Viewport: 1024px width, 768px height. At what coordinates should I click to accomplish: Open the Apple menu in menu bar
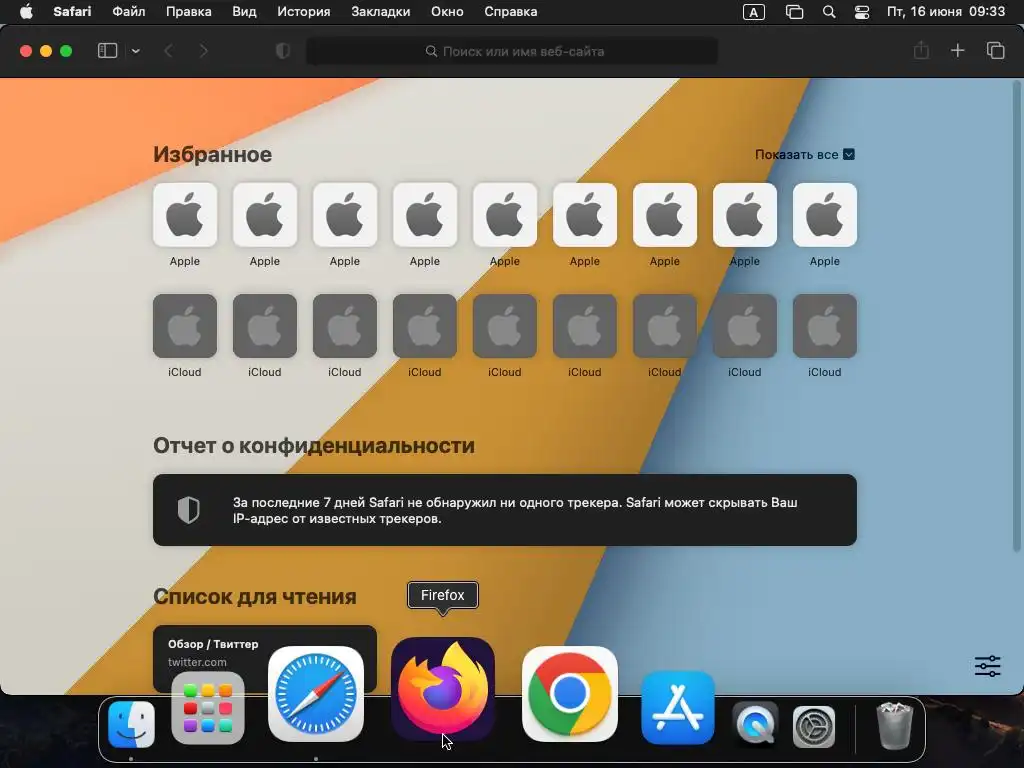point(25,12)
